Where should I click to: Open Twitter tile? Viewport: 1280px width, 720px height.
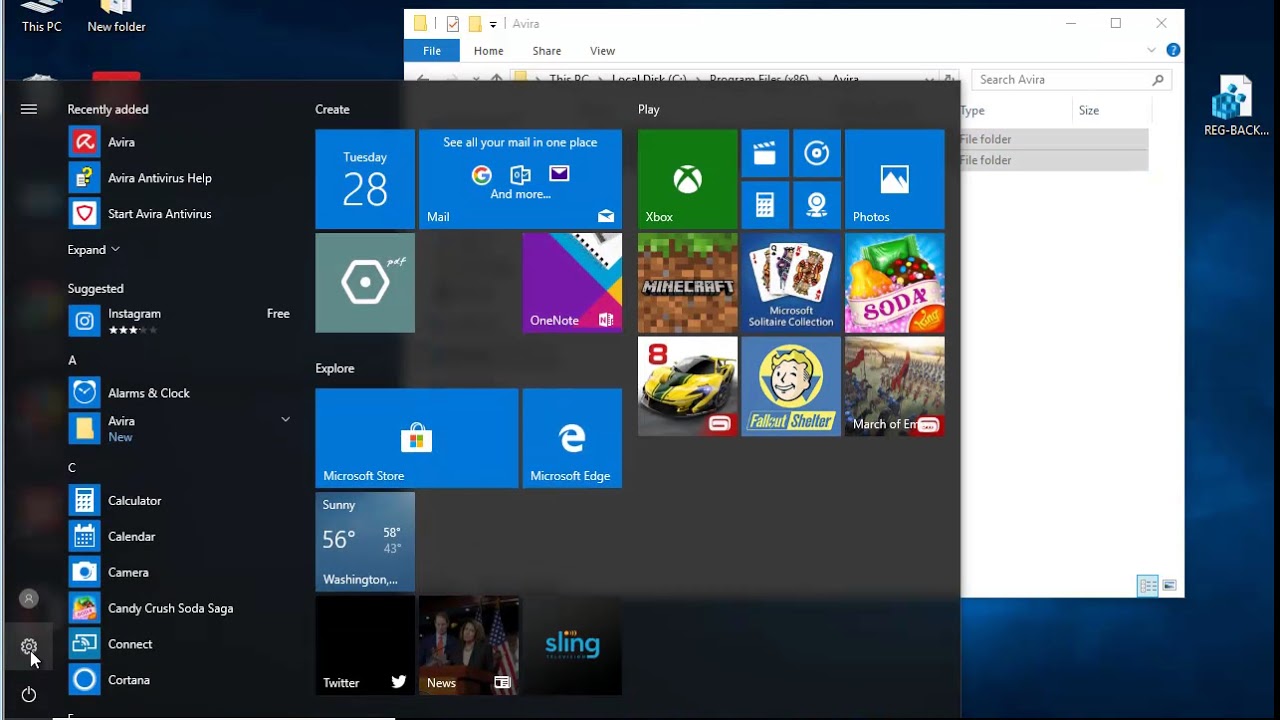[365, 645]
